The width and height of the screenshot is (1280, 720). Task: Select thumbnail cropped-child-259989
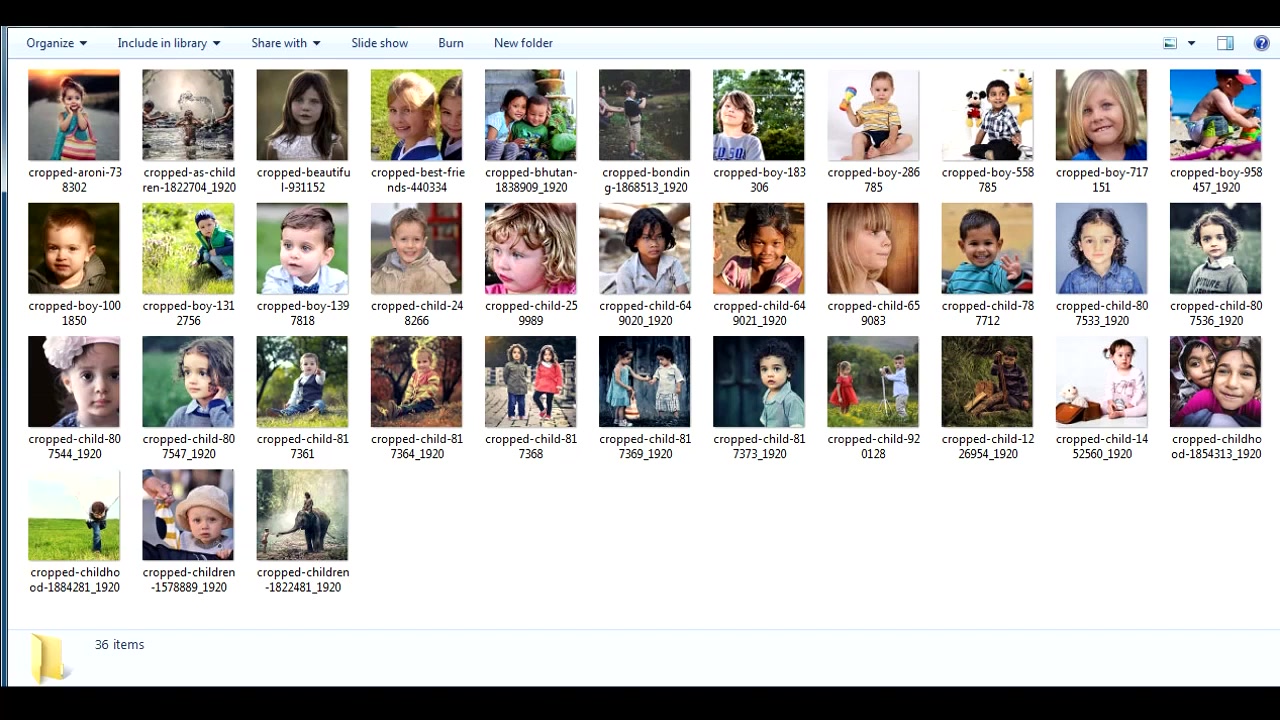point(530,248)
